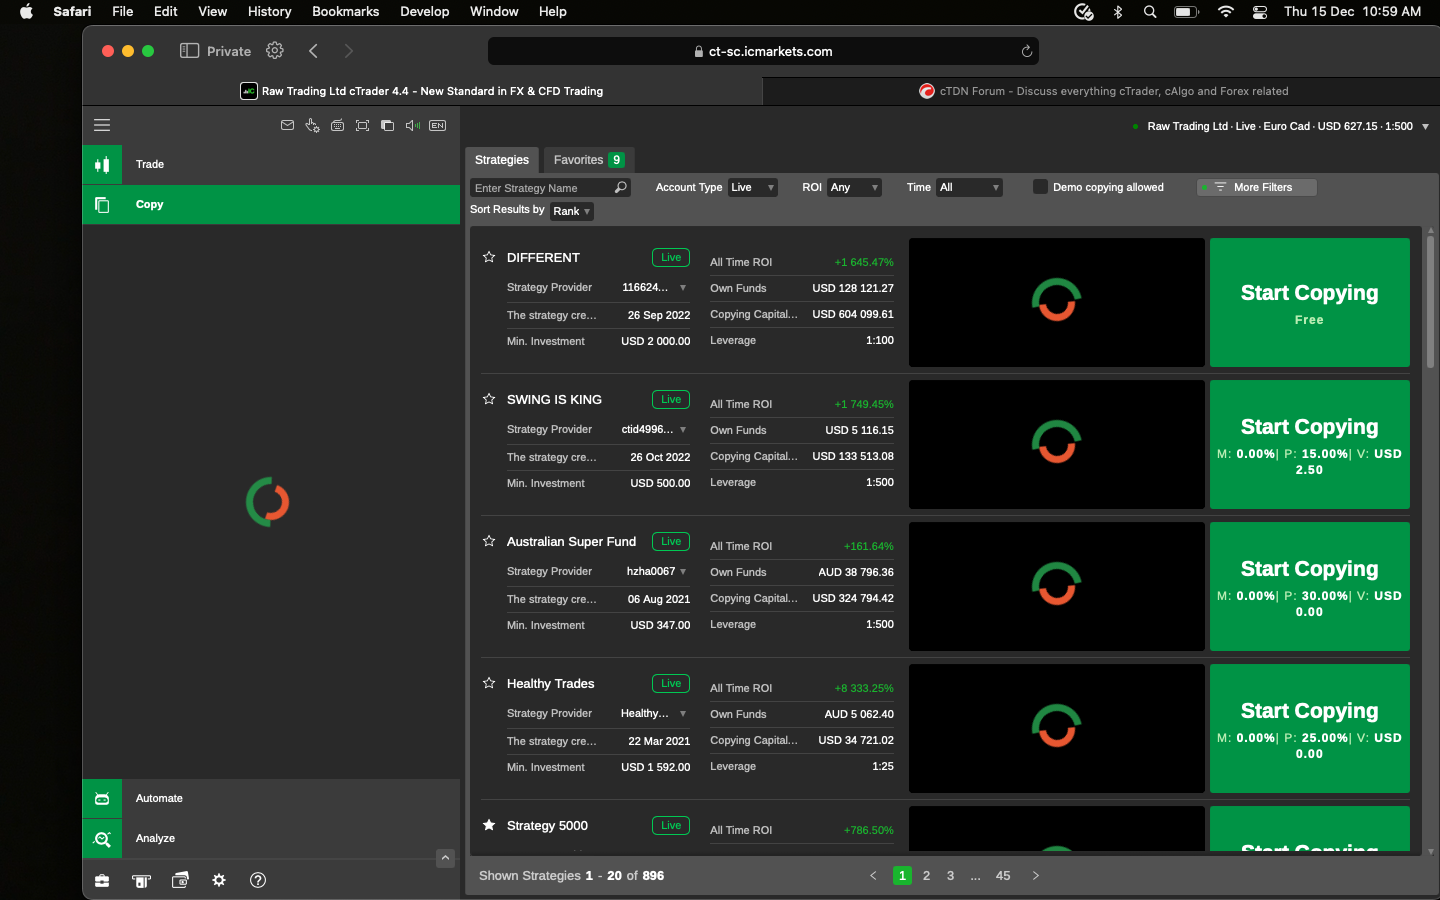The image size is (1440, 900).
Task: Open Time All dropdown
Action: [969, 187]
